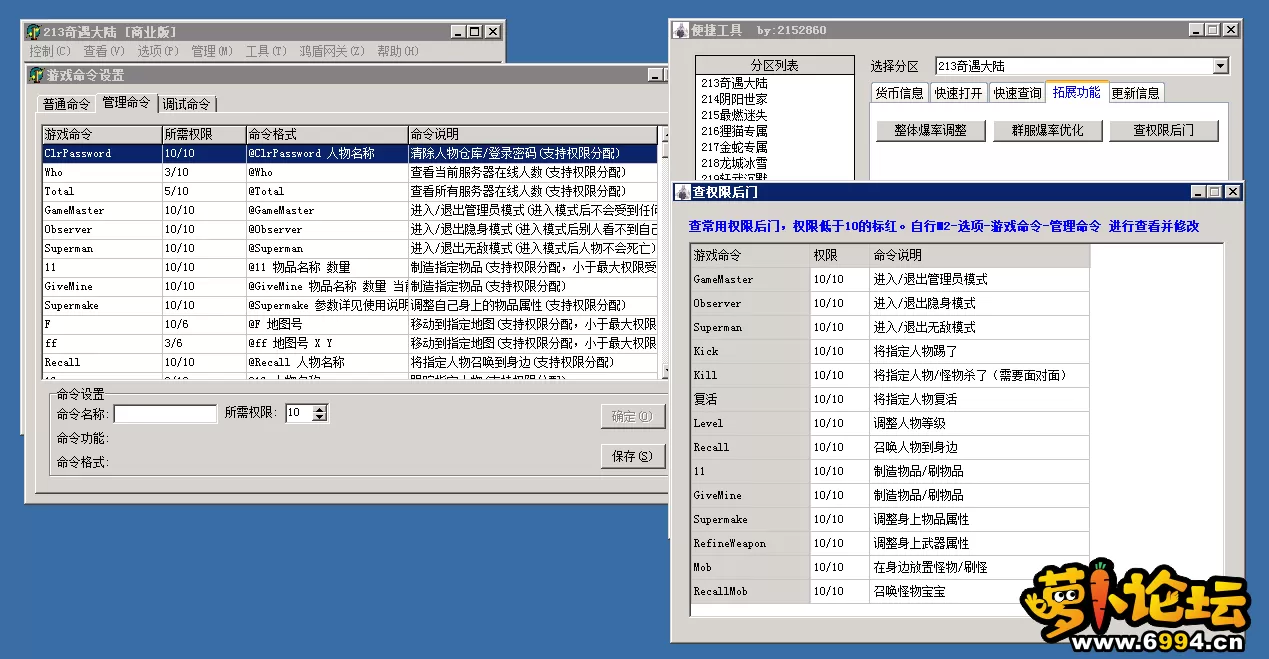Image resolution: width=1269 pixels, height=659 pixels.
Task: Open the 帮助(H) menu
Action: pyautogui.click(x=398, y=51)
